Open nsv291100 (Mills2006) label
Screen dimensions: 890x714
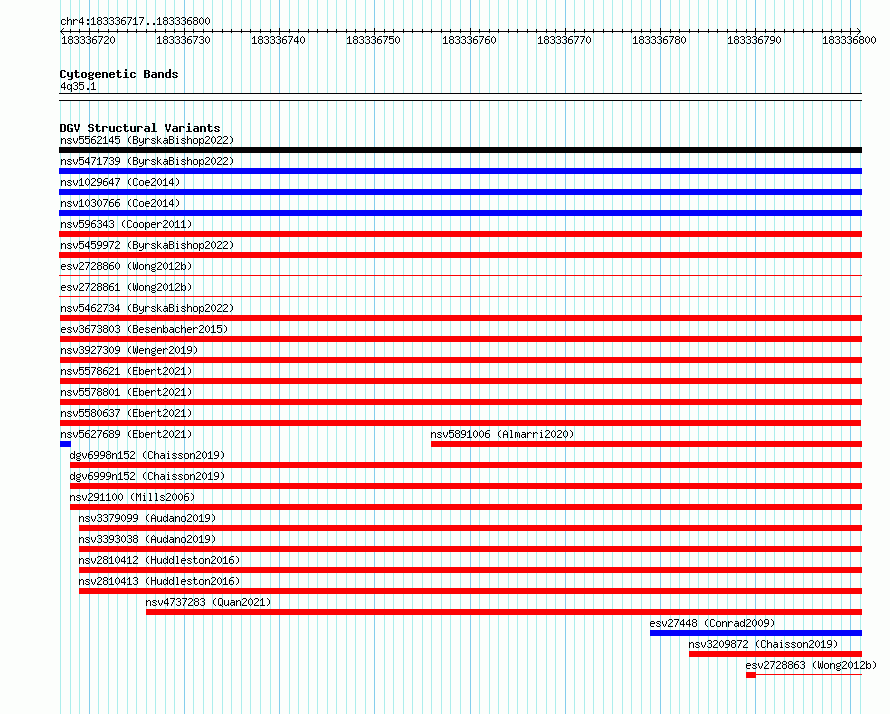click(132, 497)
